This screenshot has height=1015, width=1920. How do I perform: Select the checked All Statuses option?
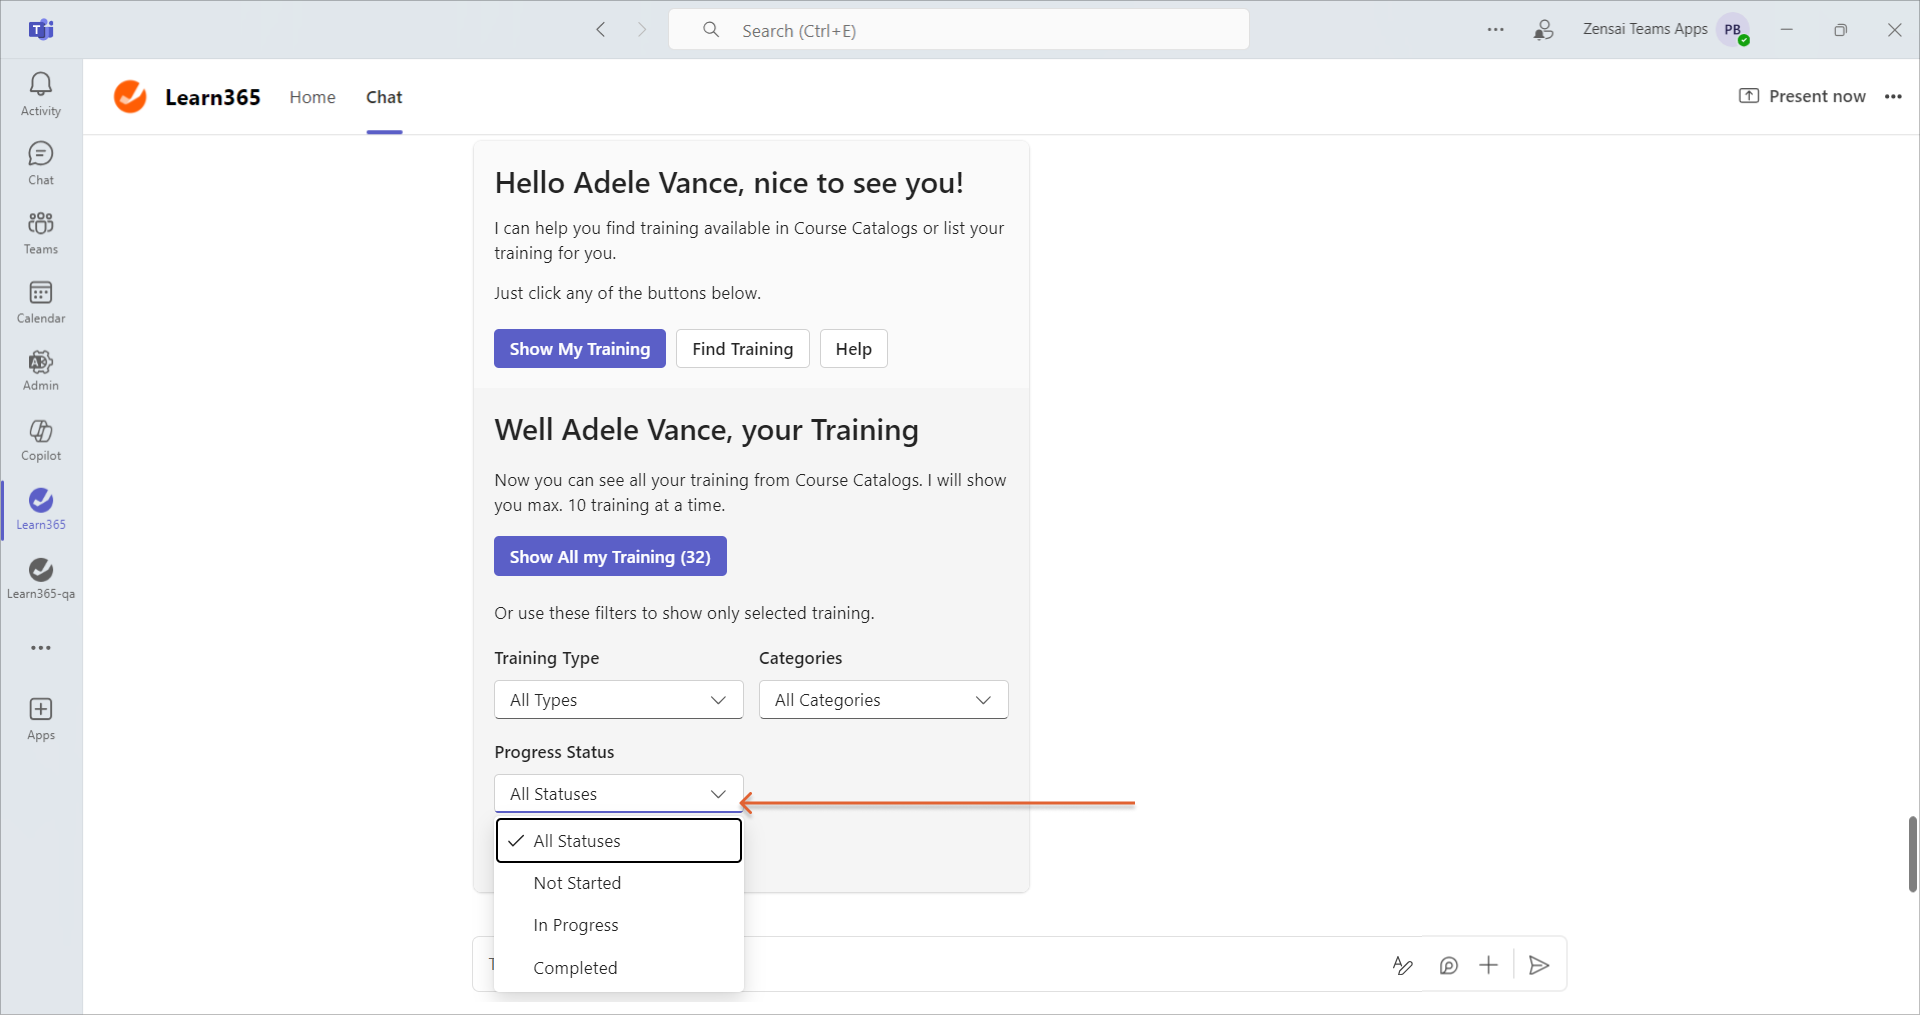619,841
